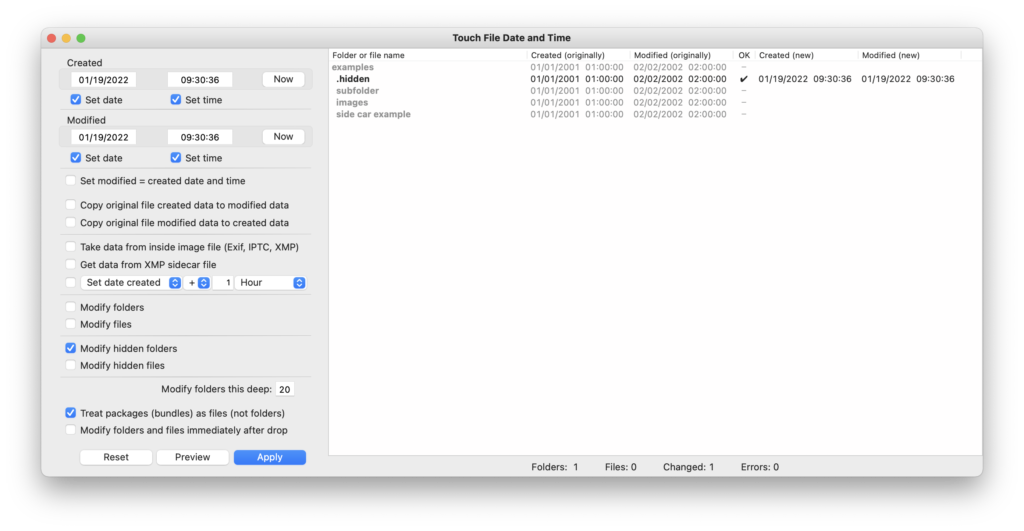This screenshot has height=531, width=1024.
Task: Click the Changed: 1 status text
Action: (x=688, y=467)
